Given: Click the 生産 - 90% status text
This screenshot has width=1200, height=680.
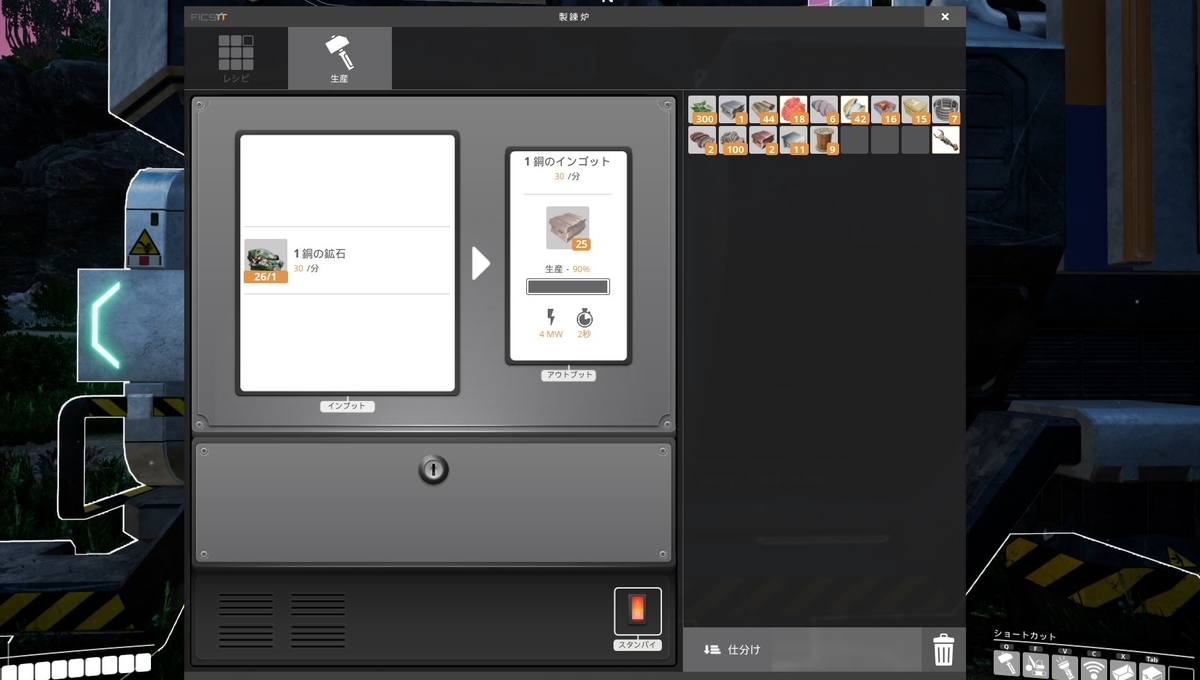Looking at the screenshot, I should 567,269.
